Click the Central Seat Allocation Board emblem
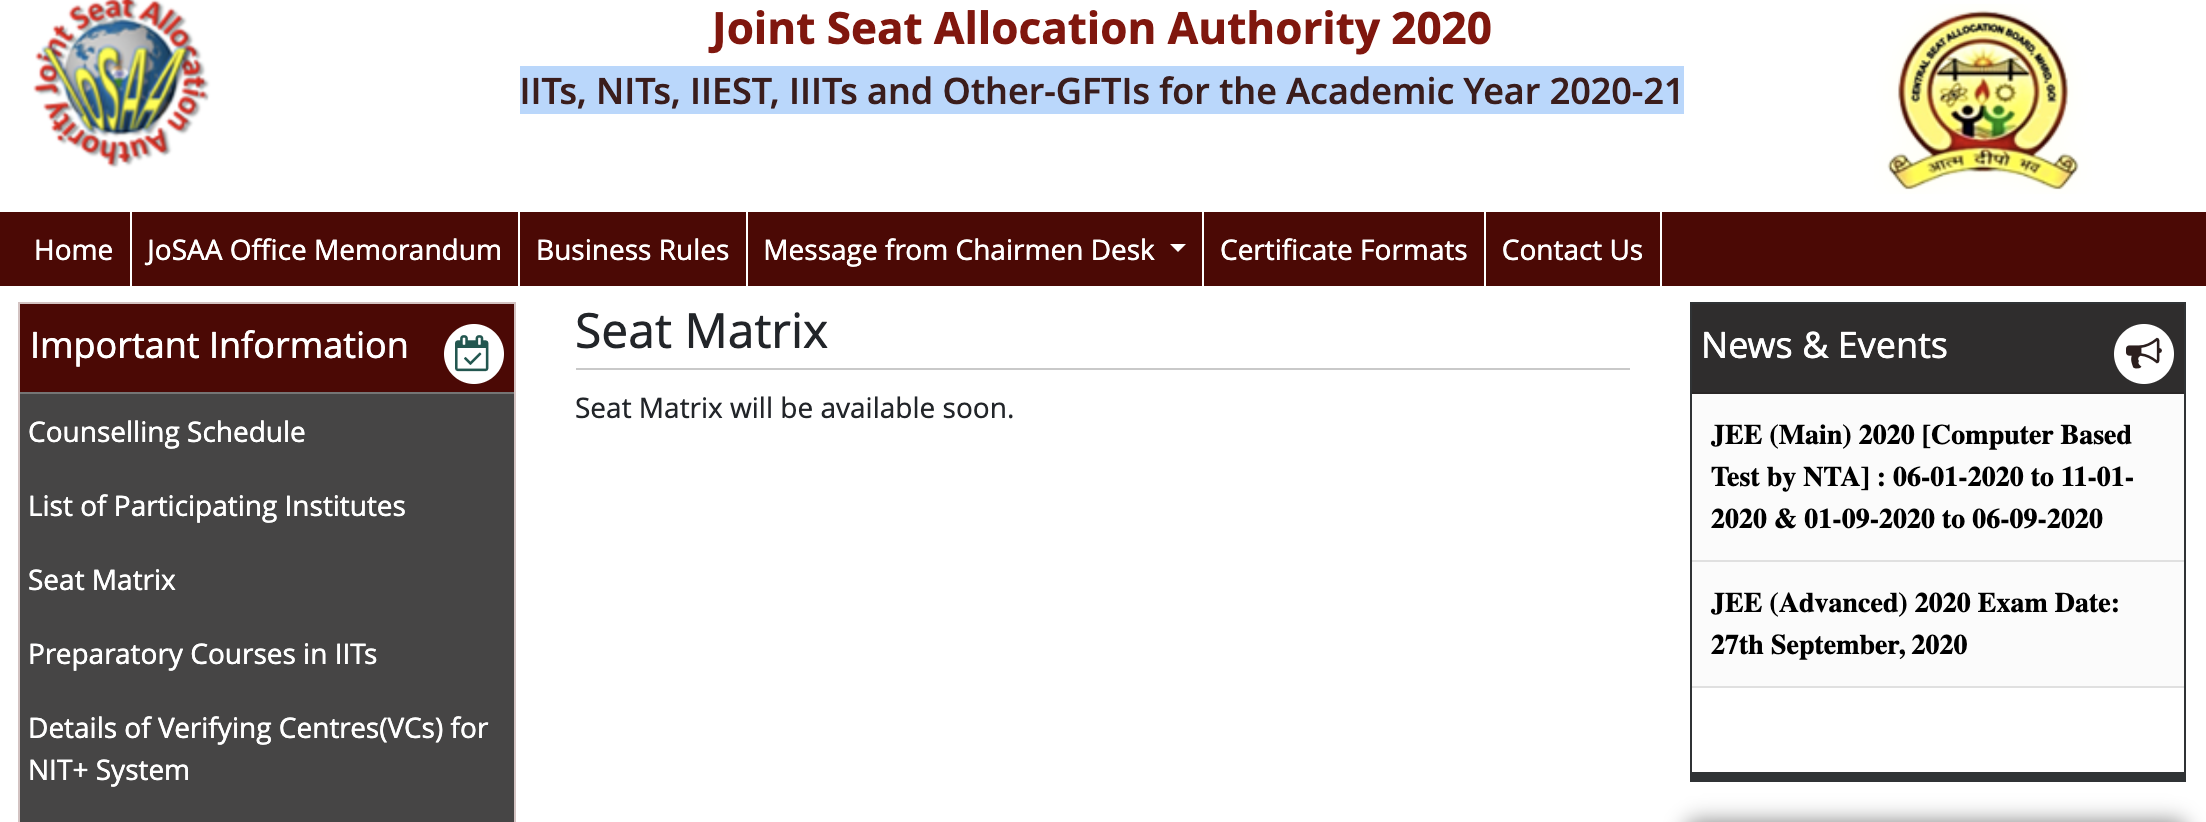2206x822 pixels. [x=1982, y=100]
